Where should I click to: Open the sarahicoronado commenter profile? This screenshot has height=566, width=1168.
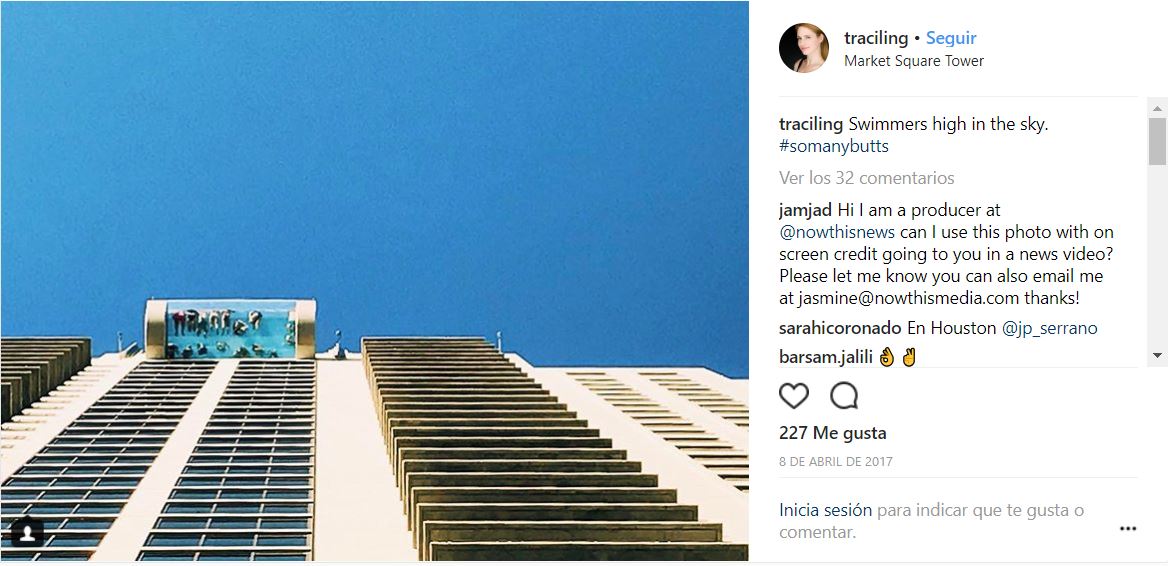(840, 328)
